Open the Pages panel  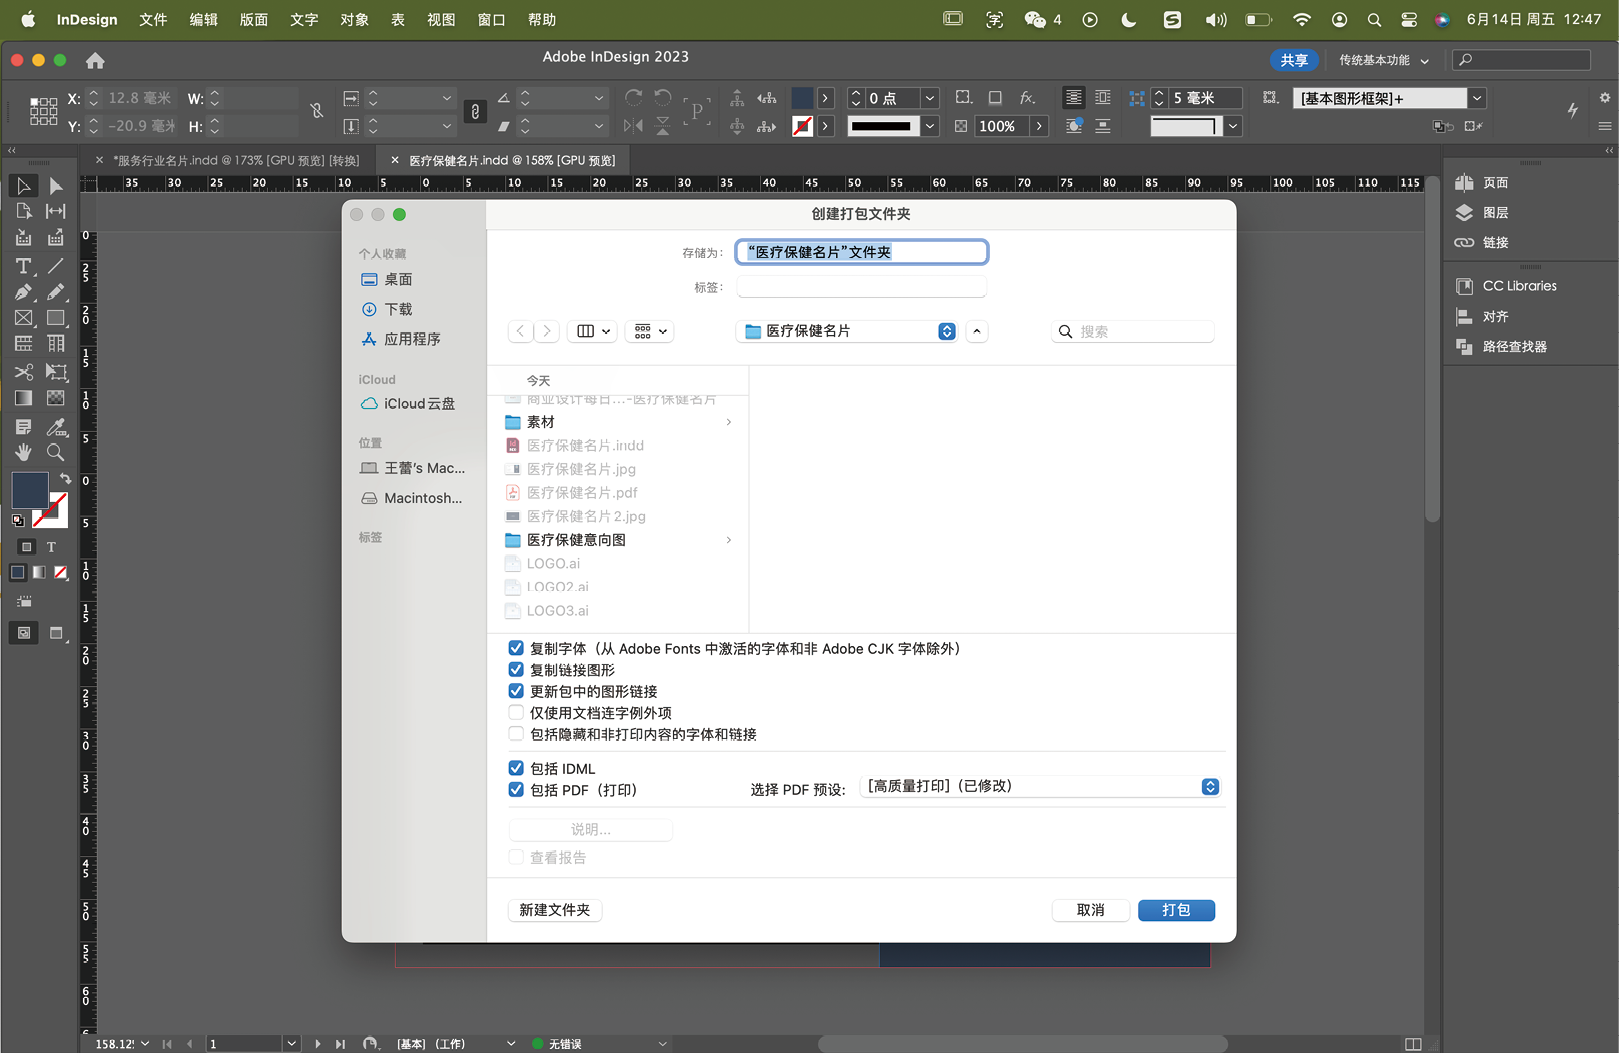tap(1495, 183)
